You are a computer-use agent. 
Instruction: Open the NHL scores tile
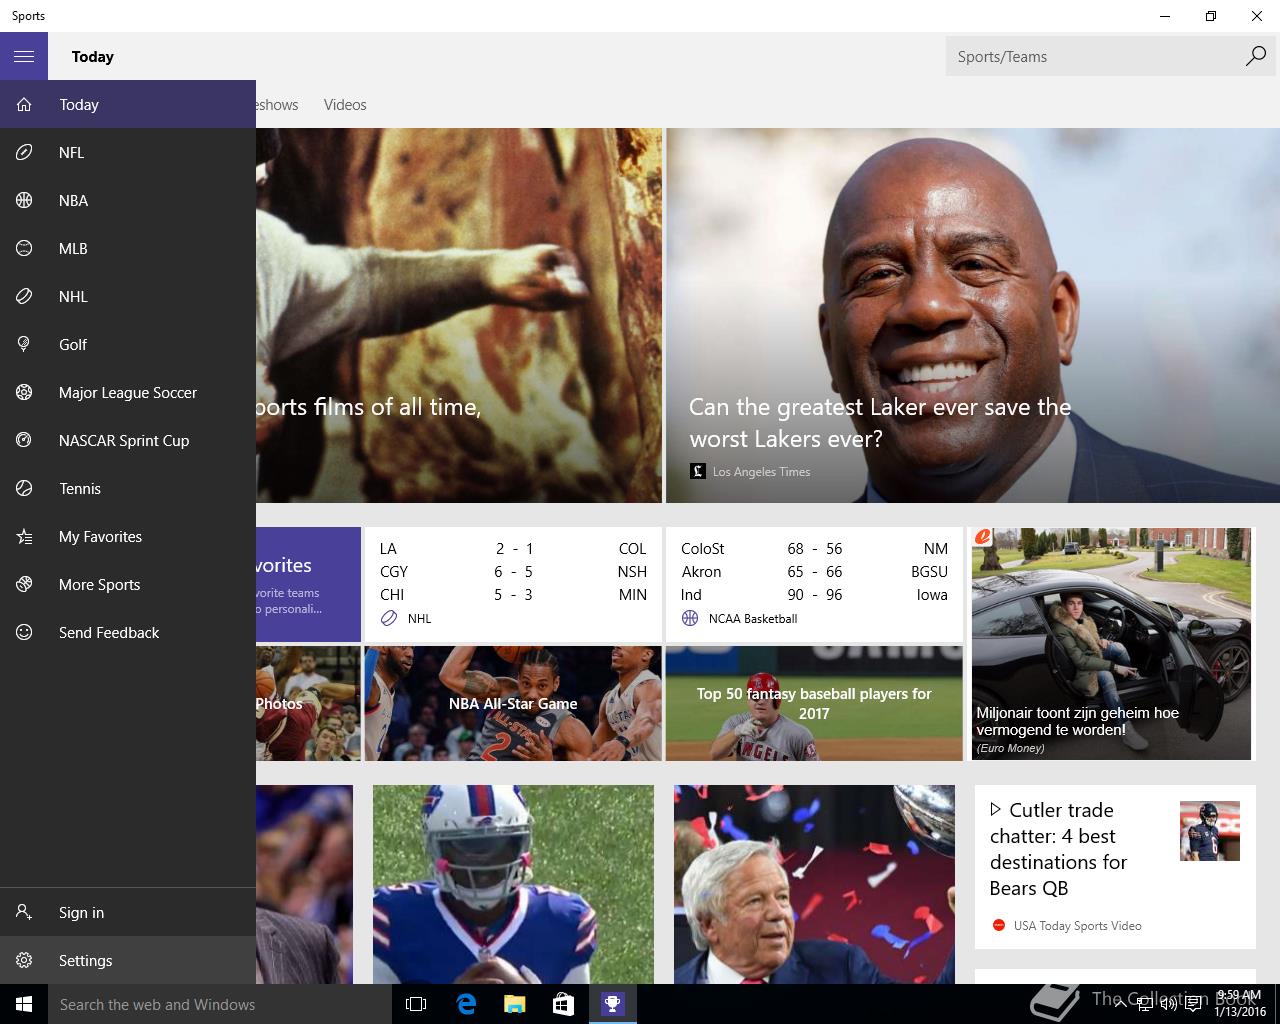click(x=513, y=584)
